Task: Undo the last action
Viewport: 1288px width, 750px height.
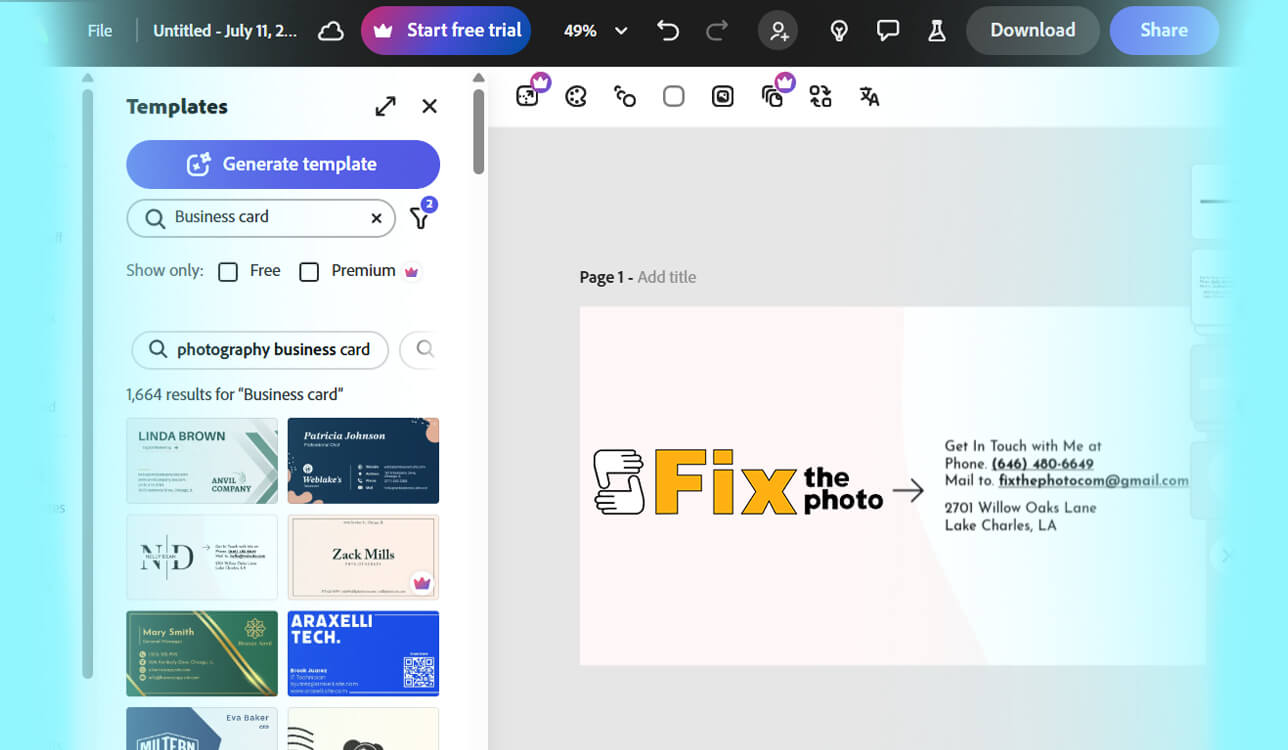Action: point(668,30)
